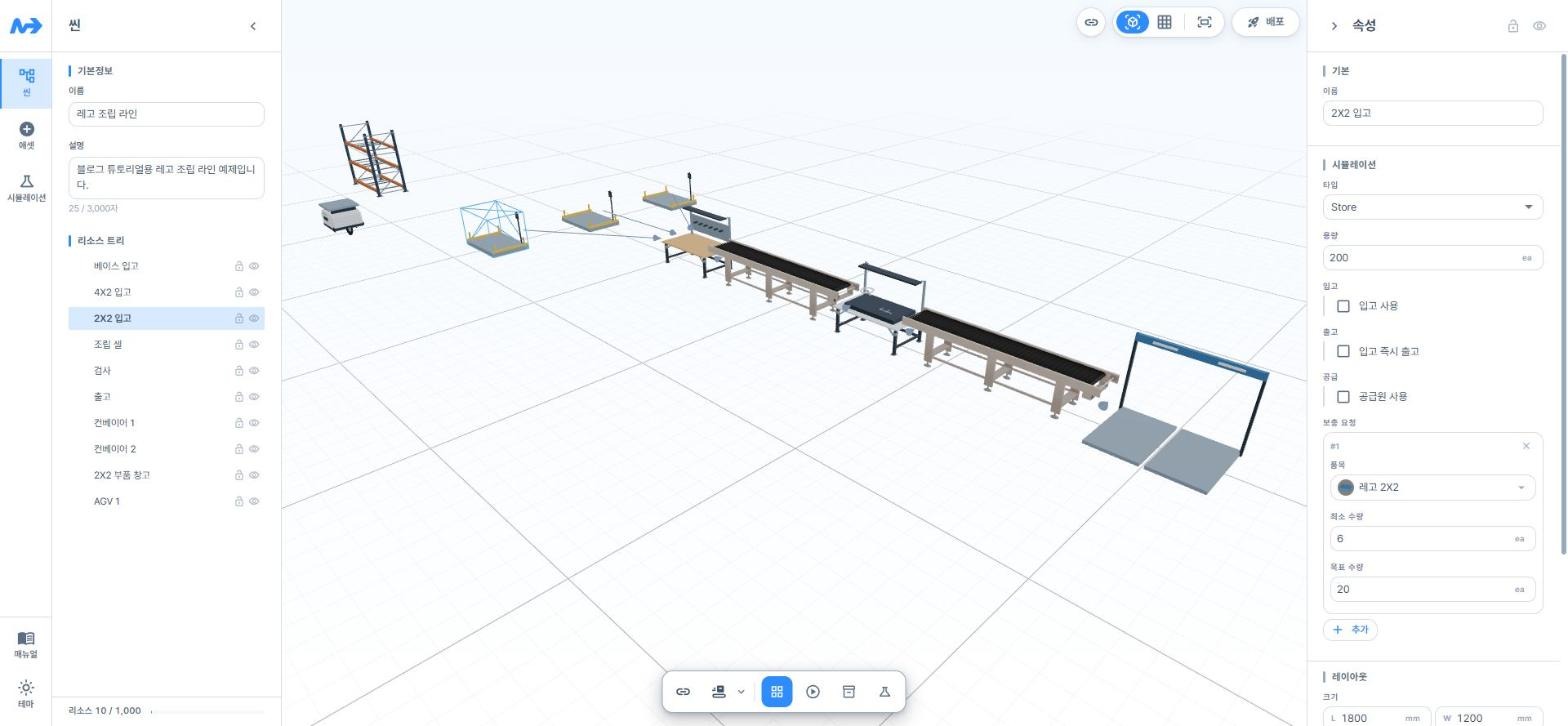Switch 테마 with the sun icon
The height and width of the screenshot is (726, 1568).
(x=26, y=693)
